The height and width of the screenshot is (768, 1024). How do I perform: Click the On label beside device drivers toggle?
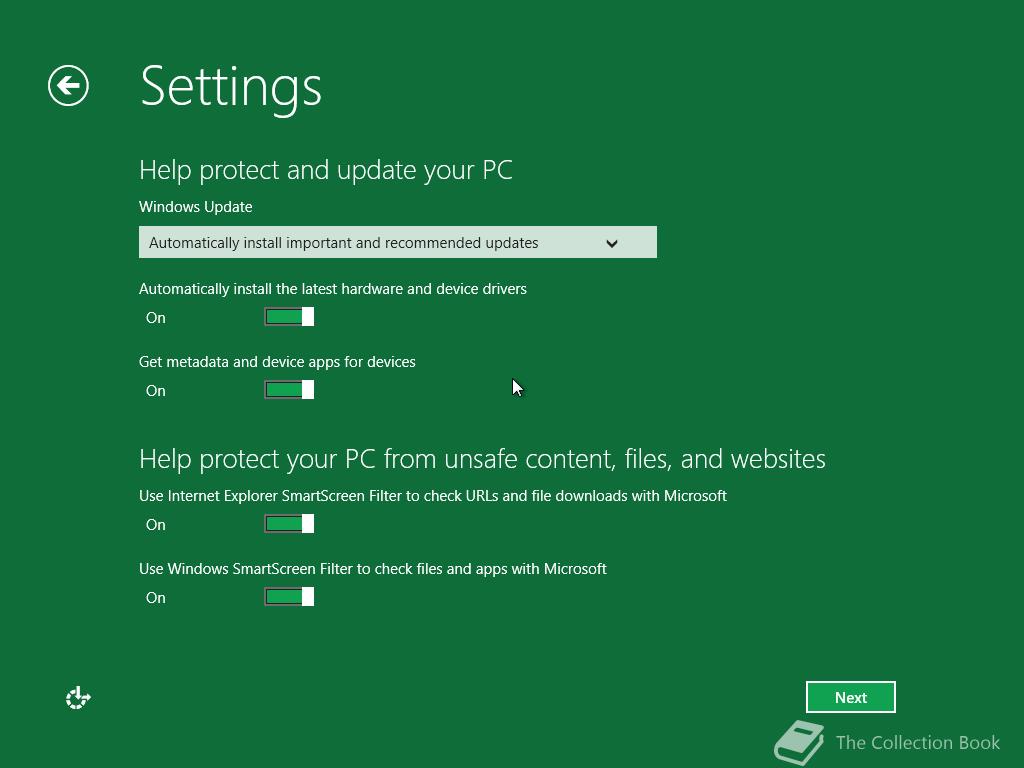click(155, 318)
